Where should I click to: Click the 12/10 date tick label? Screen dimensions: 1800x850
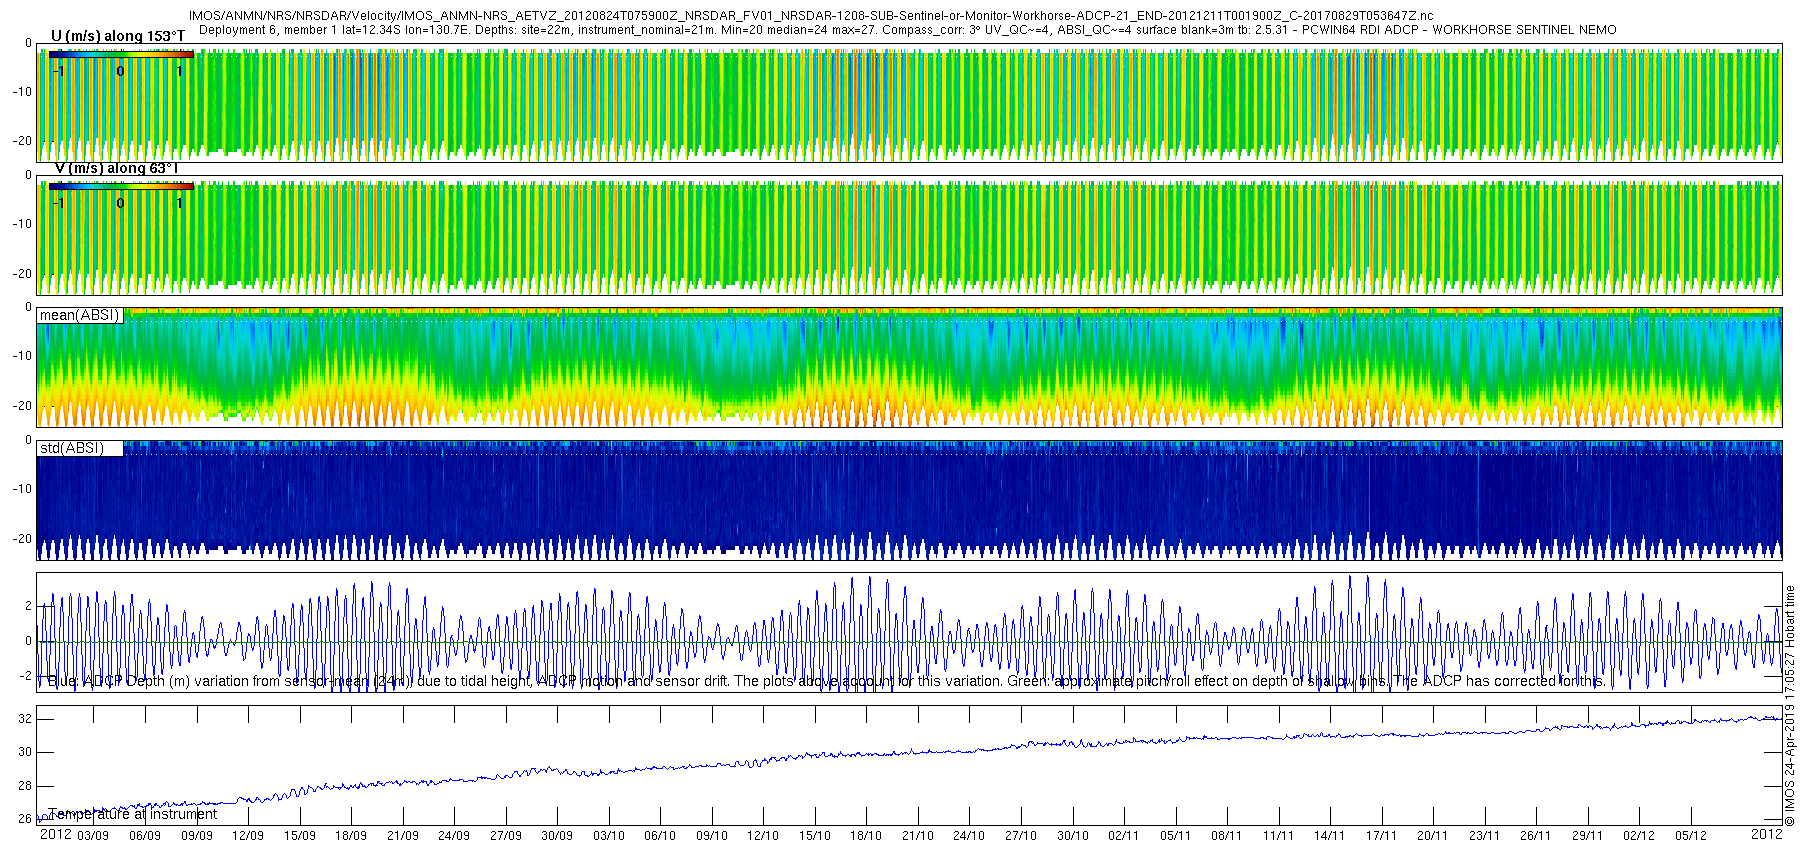tap(763, 836)
